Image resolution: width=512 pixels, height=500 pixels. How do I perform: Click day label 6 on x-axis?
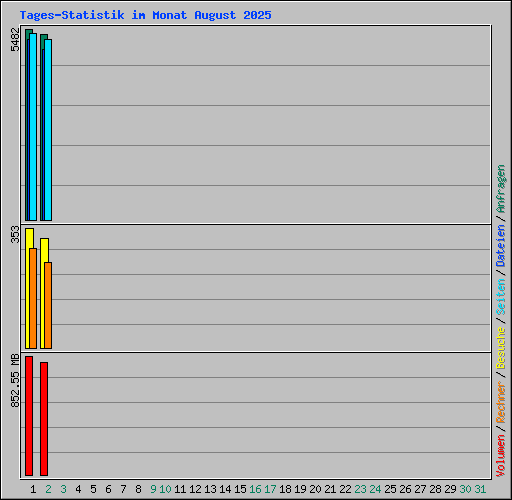point(108,489)
